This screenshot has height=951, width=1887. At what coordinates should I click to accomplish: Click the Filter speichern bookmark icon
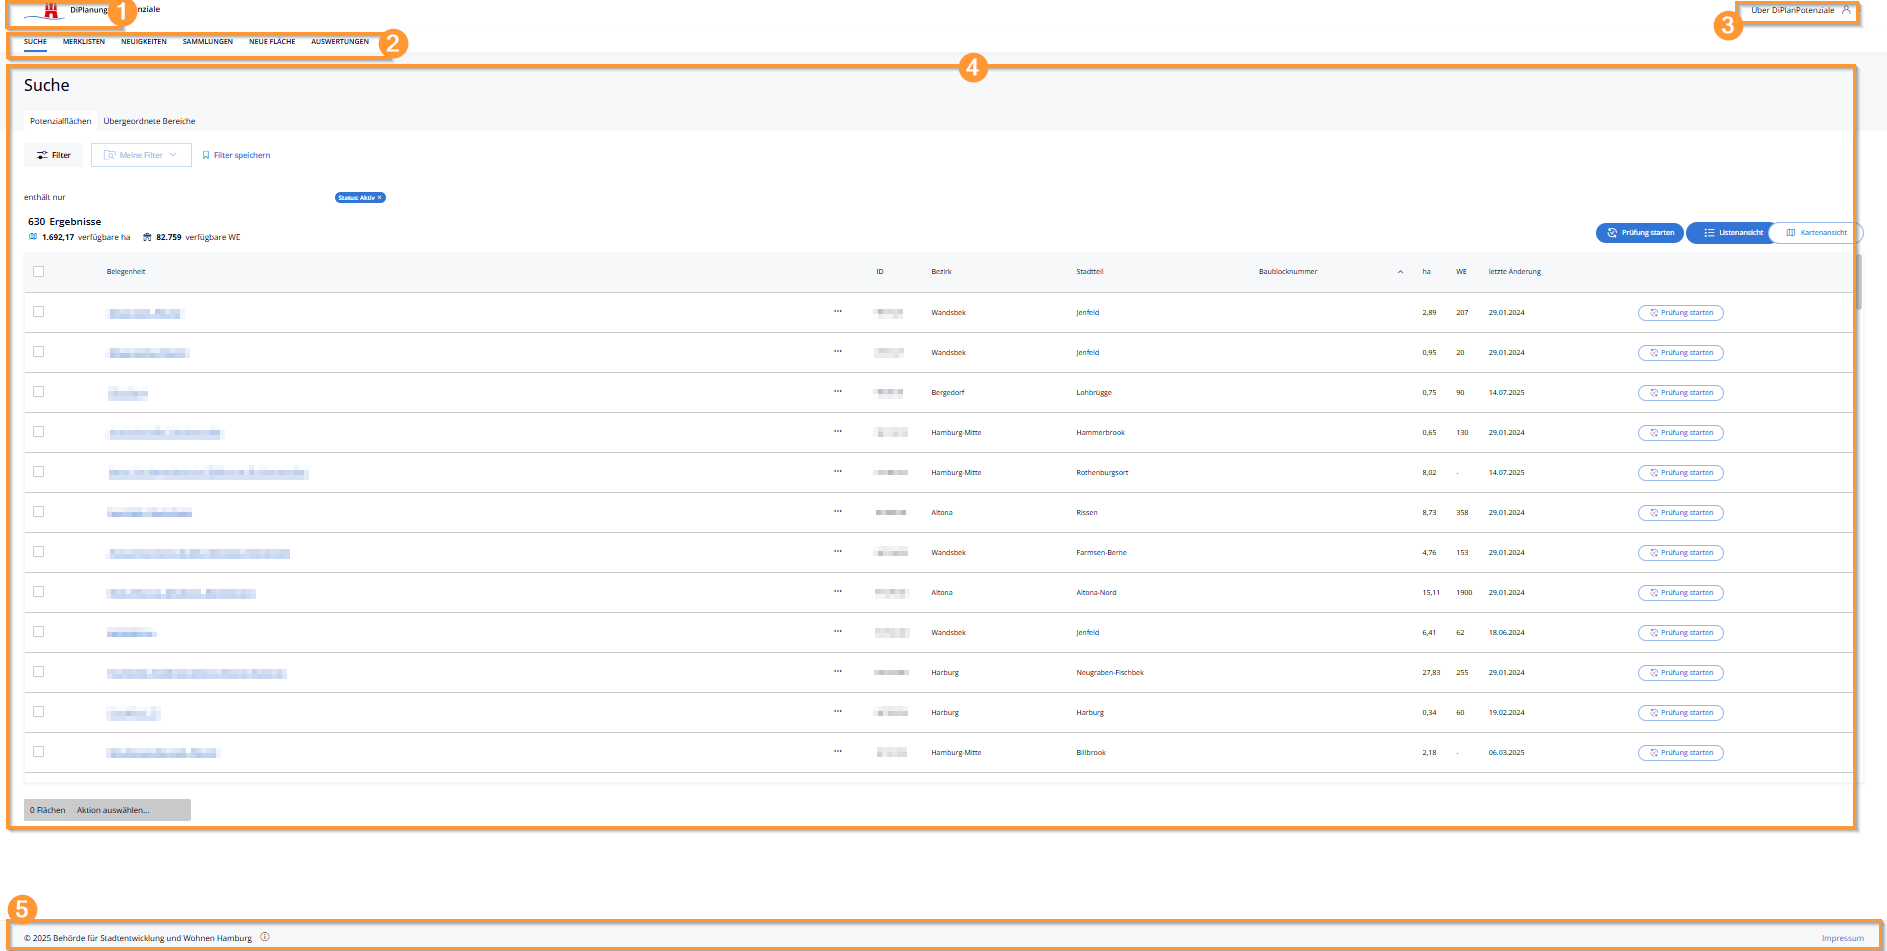click(x=206, y=155)
